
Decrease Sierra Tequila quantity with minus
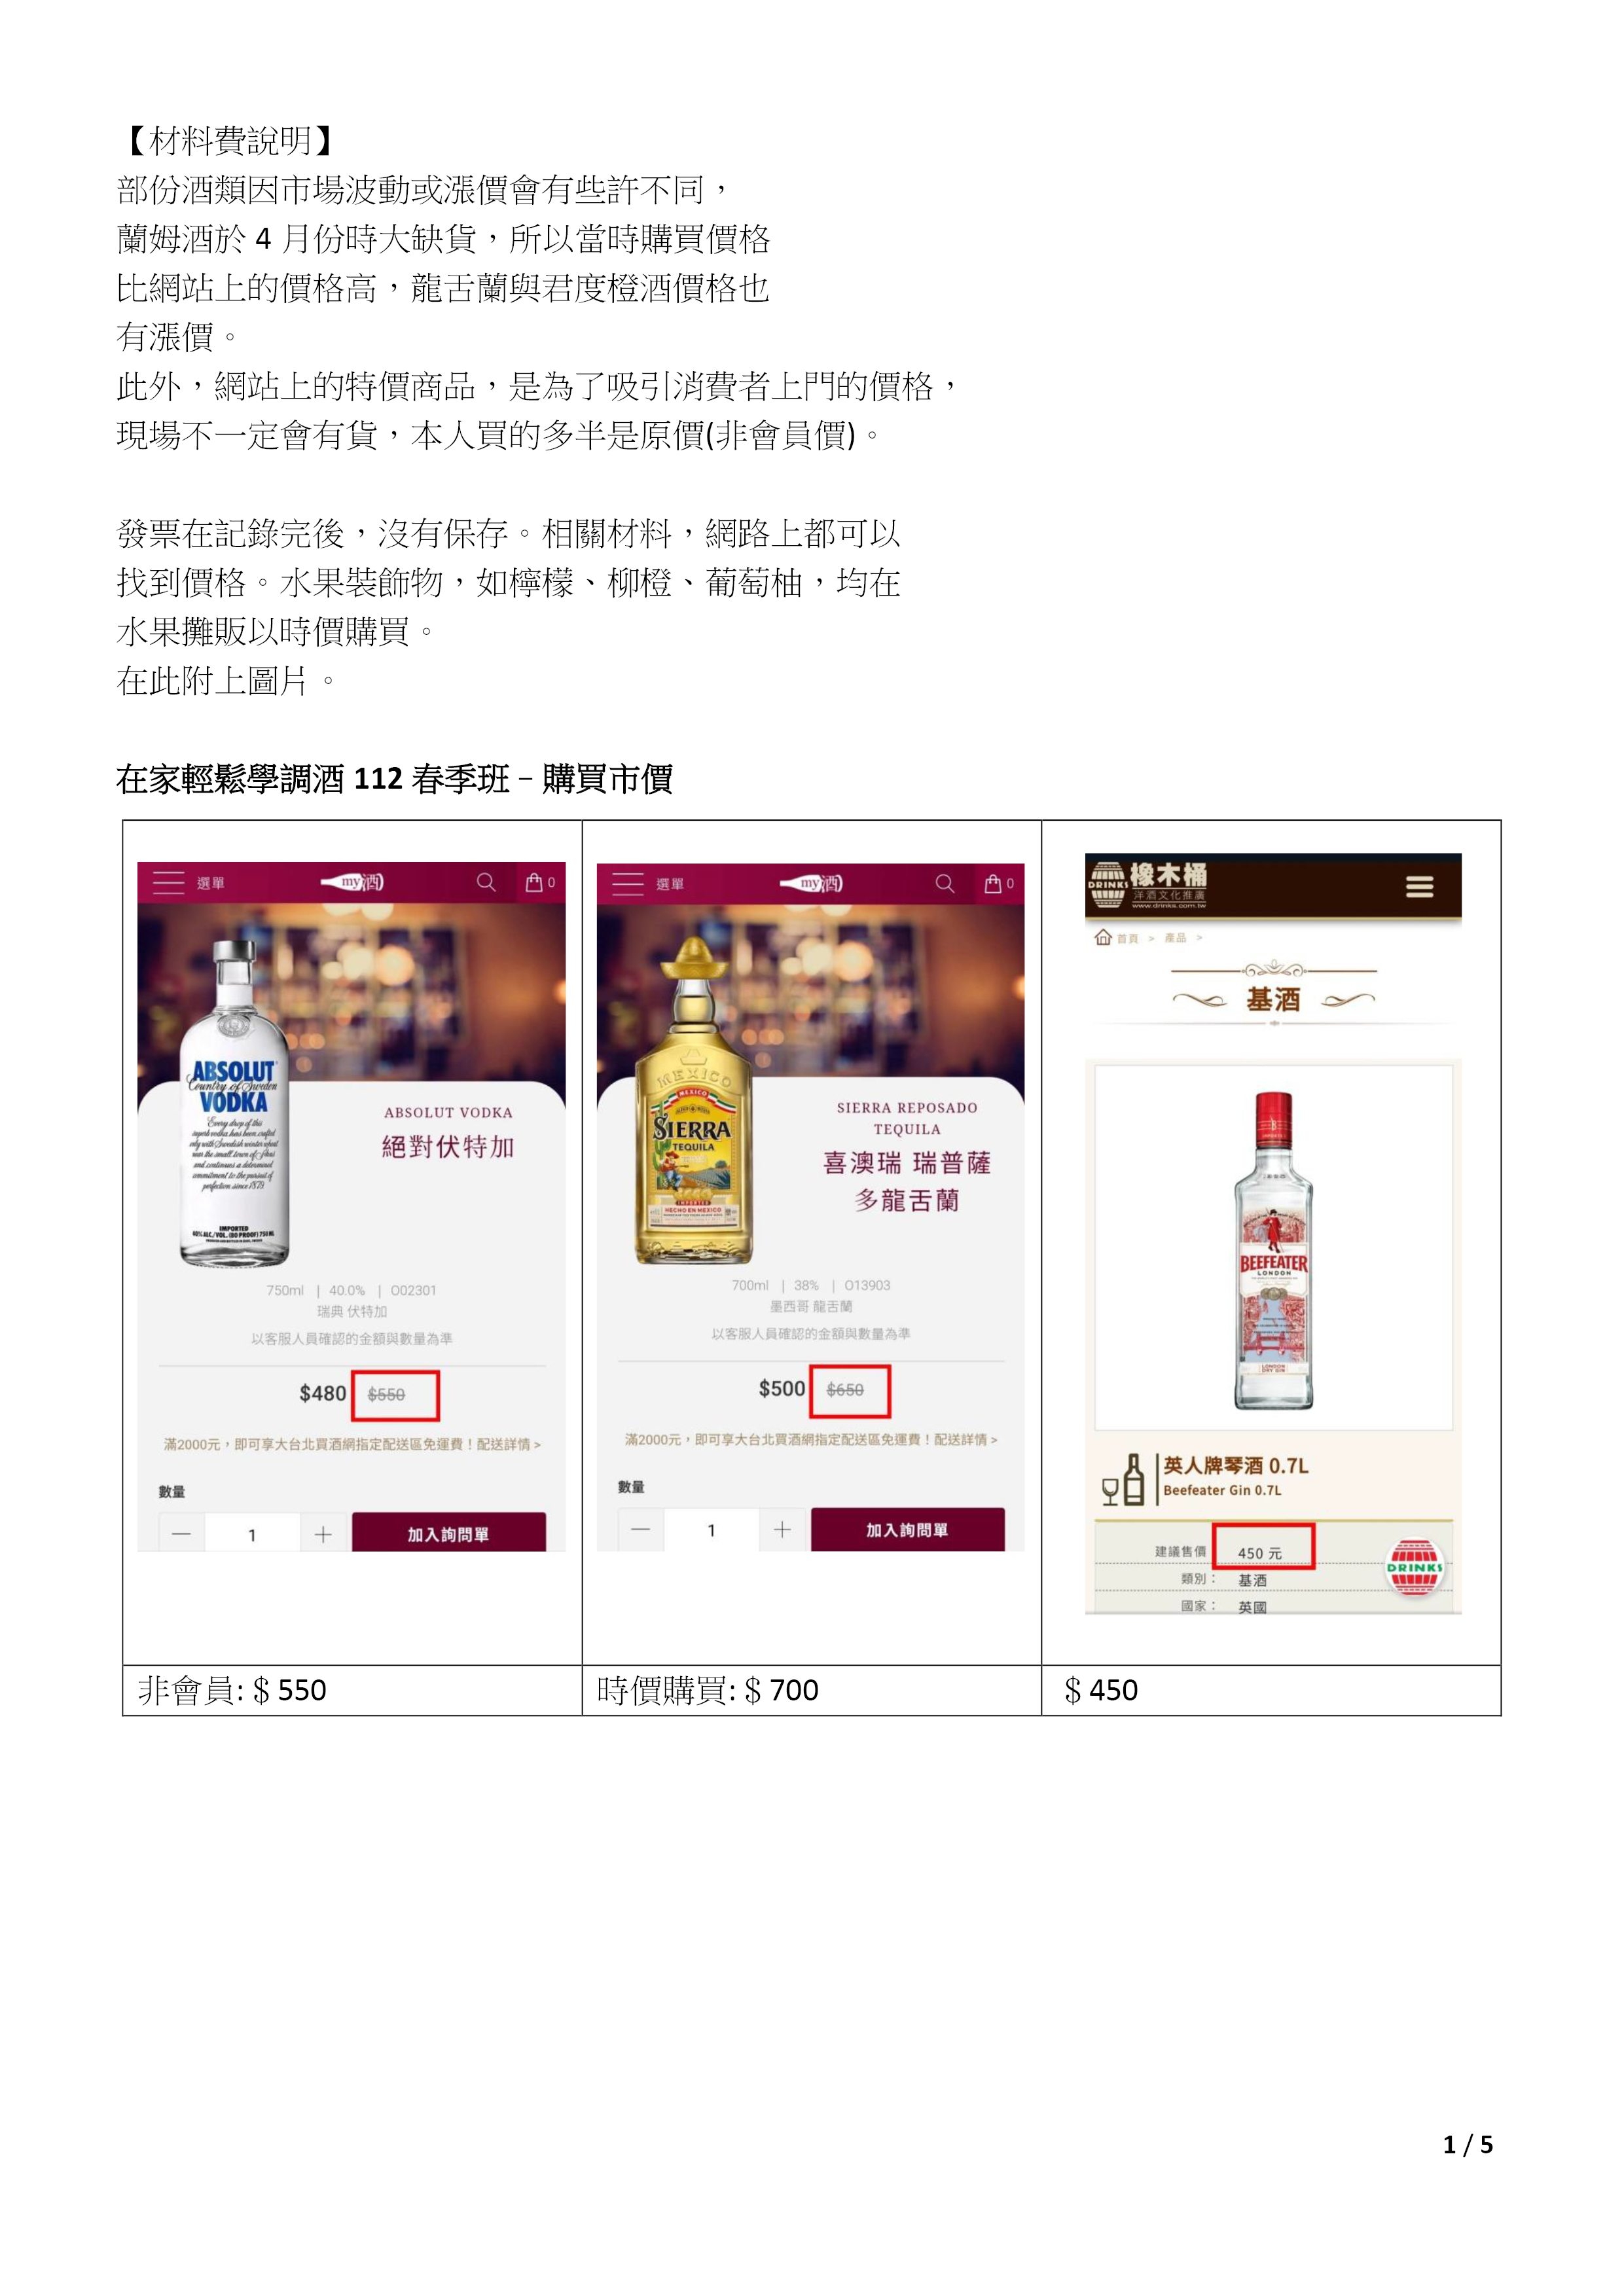[641, 1530]
